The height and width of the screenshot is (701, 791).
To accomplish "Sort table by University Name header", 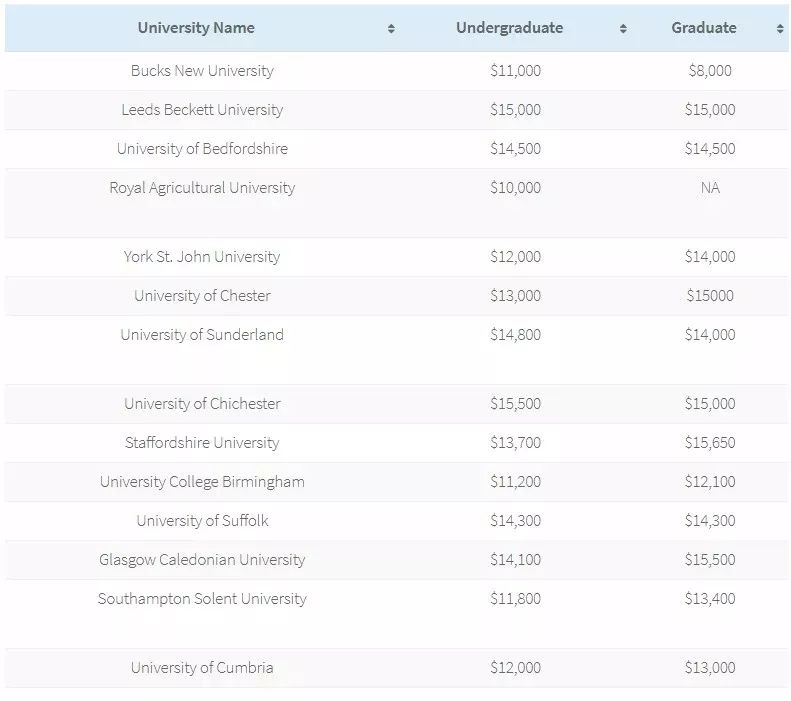I will click(196, 28).
